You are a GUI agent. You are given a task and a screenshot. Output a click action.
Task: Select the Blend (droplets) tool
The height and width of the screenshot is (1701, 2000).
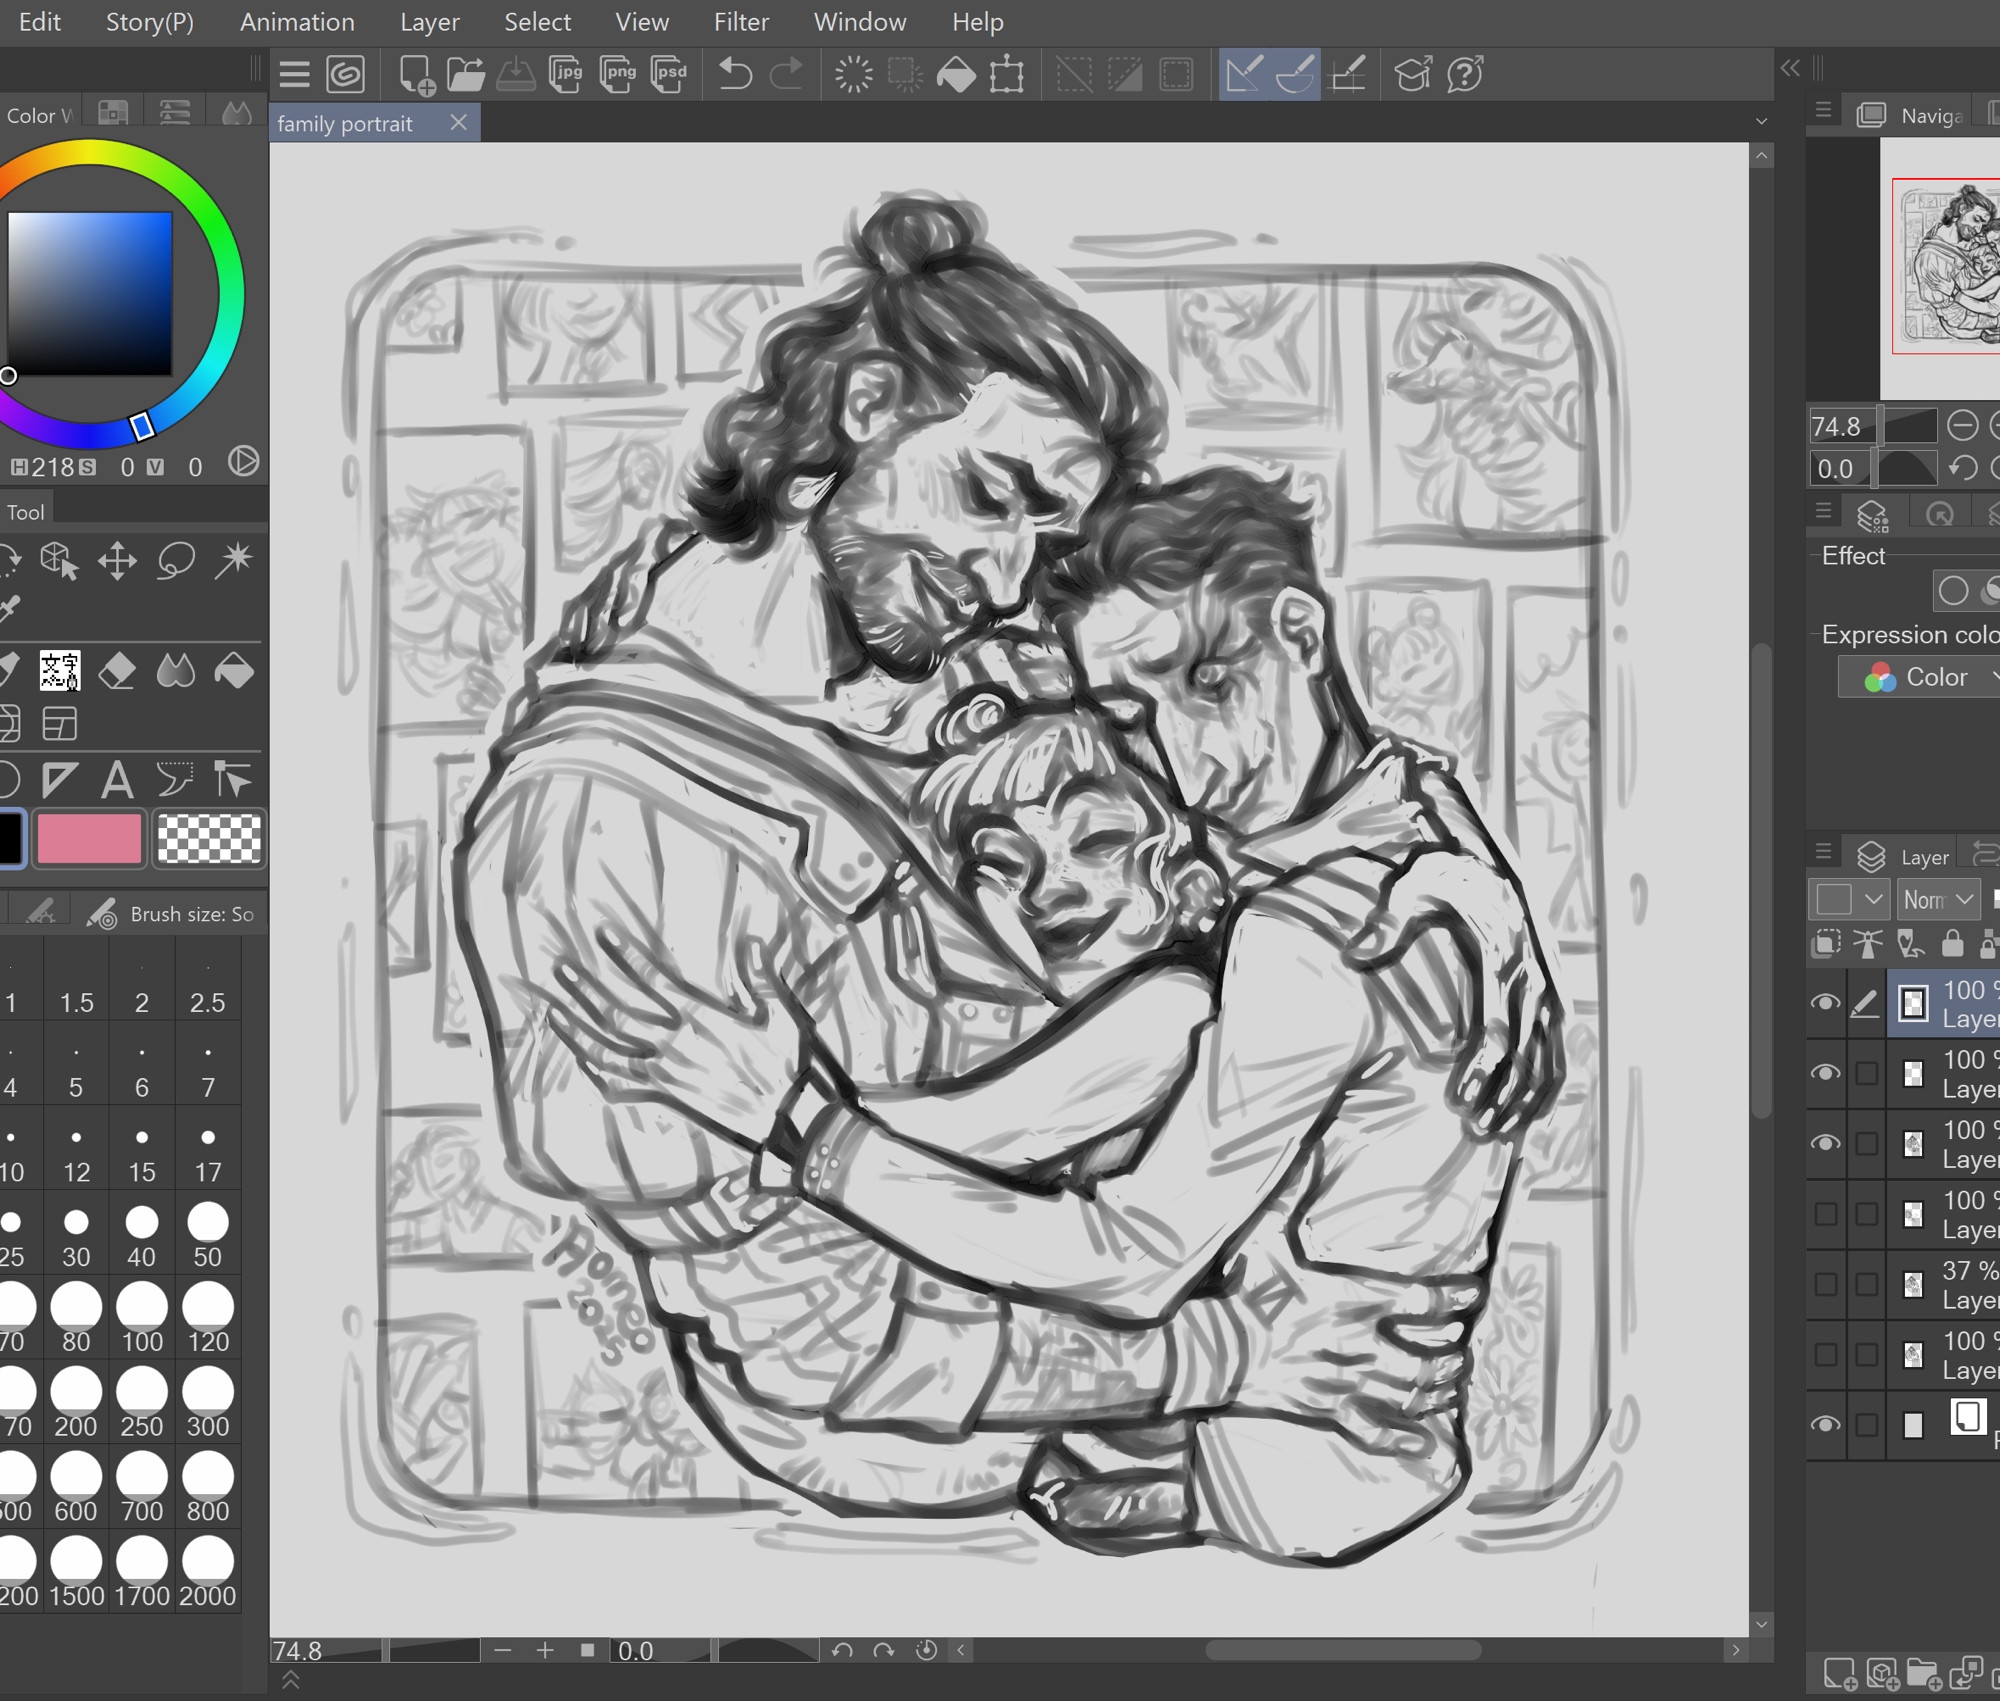coord(176,671)
